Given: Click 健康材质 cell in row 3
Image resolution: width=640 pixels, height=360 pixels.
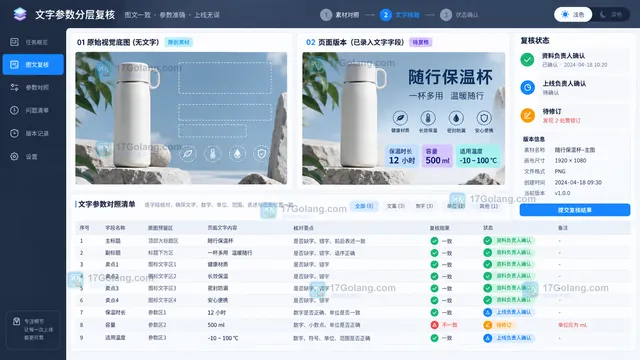Looking at the screenshot, I should coord(218,264).
